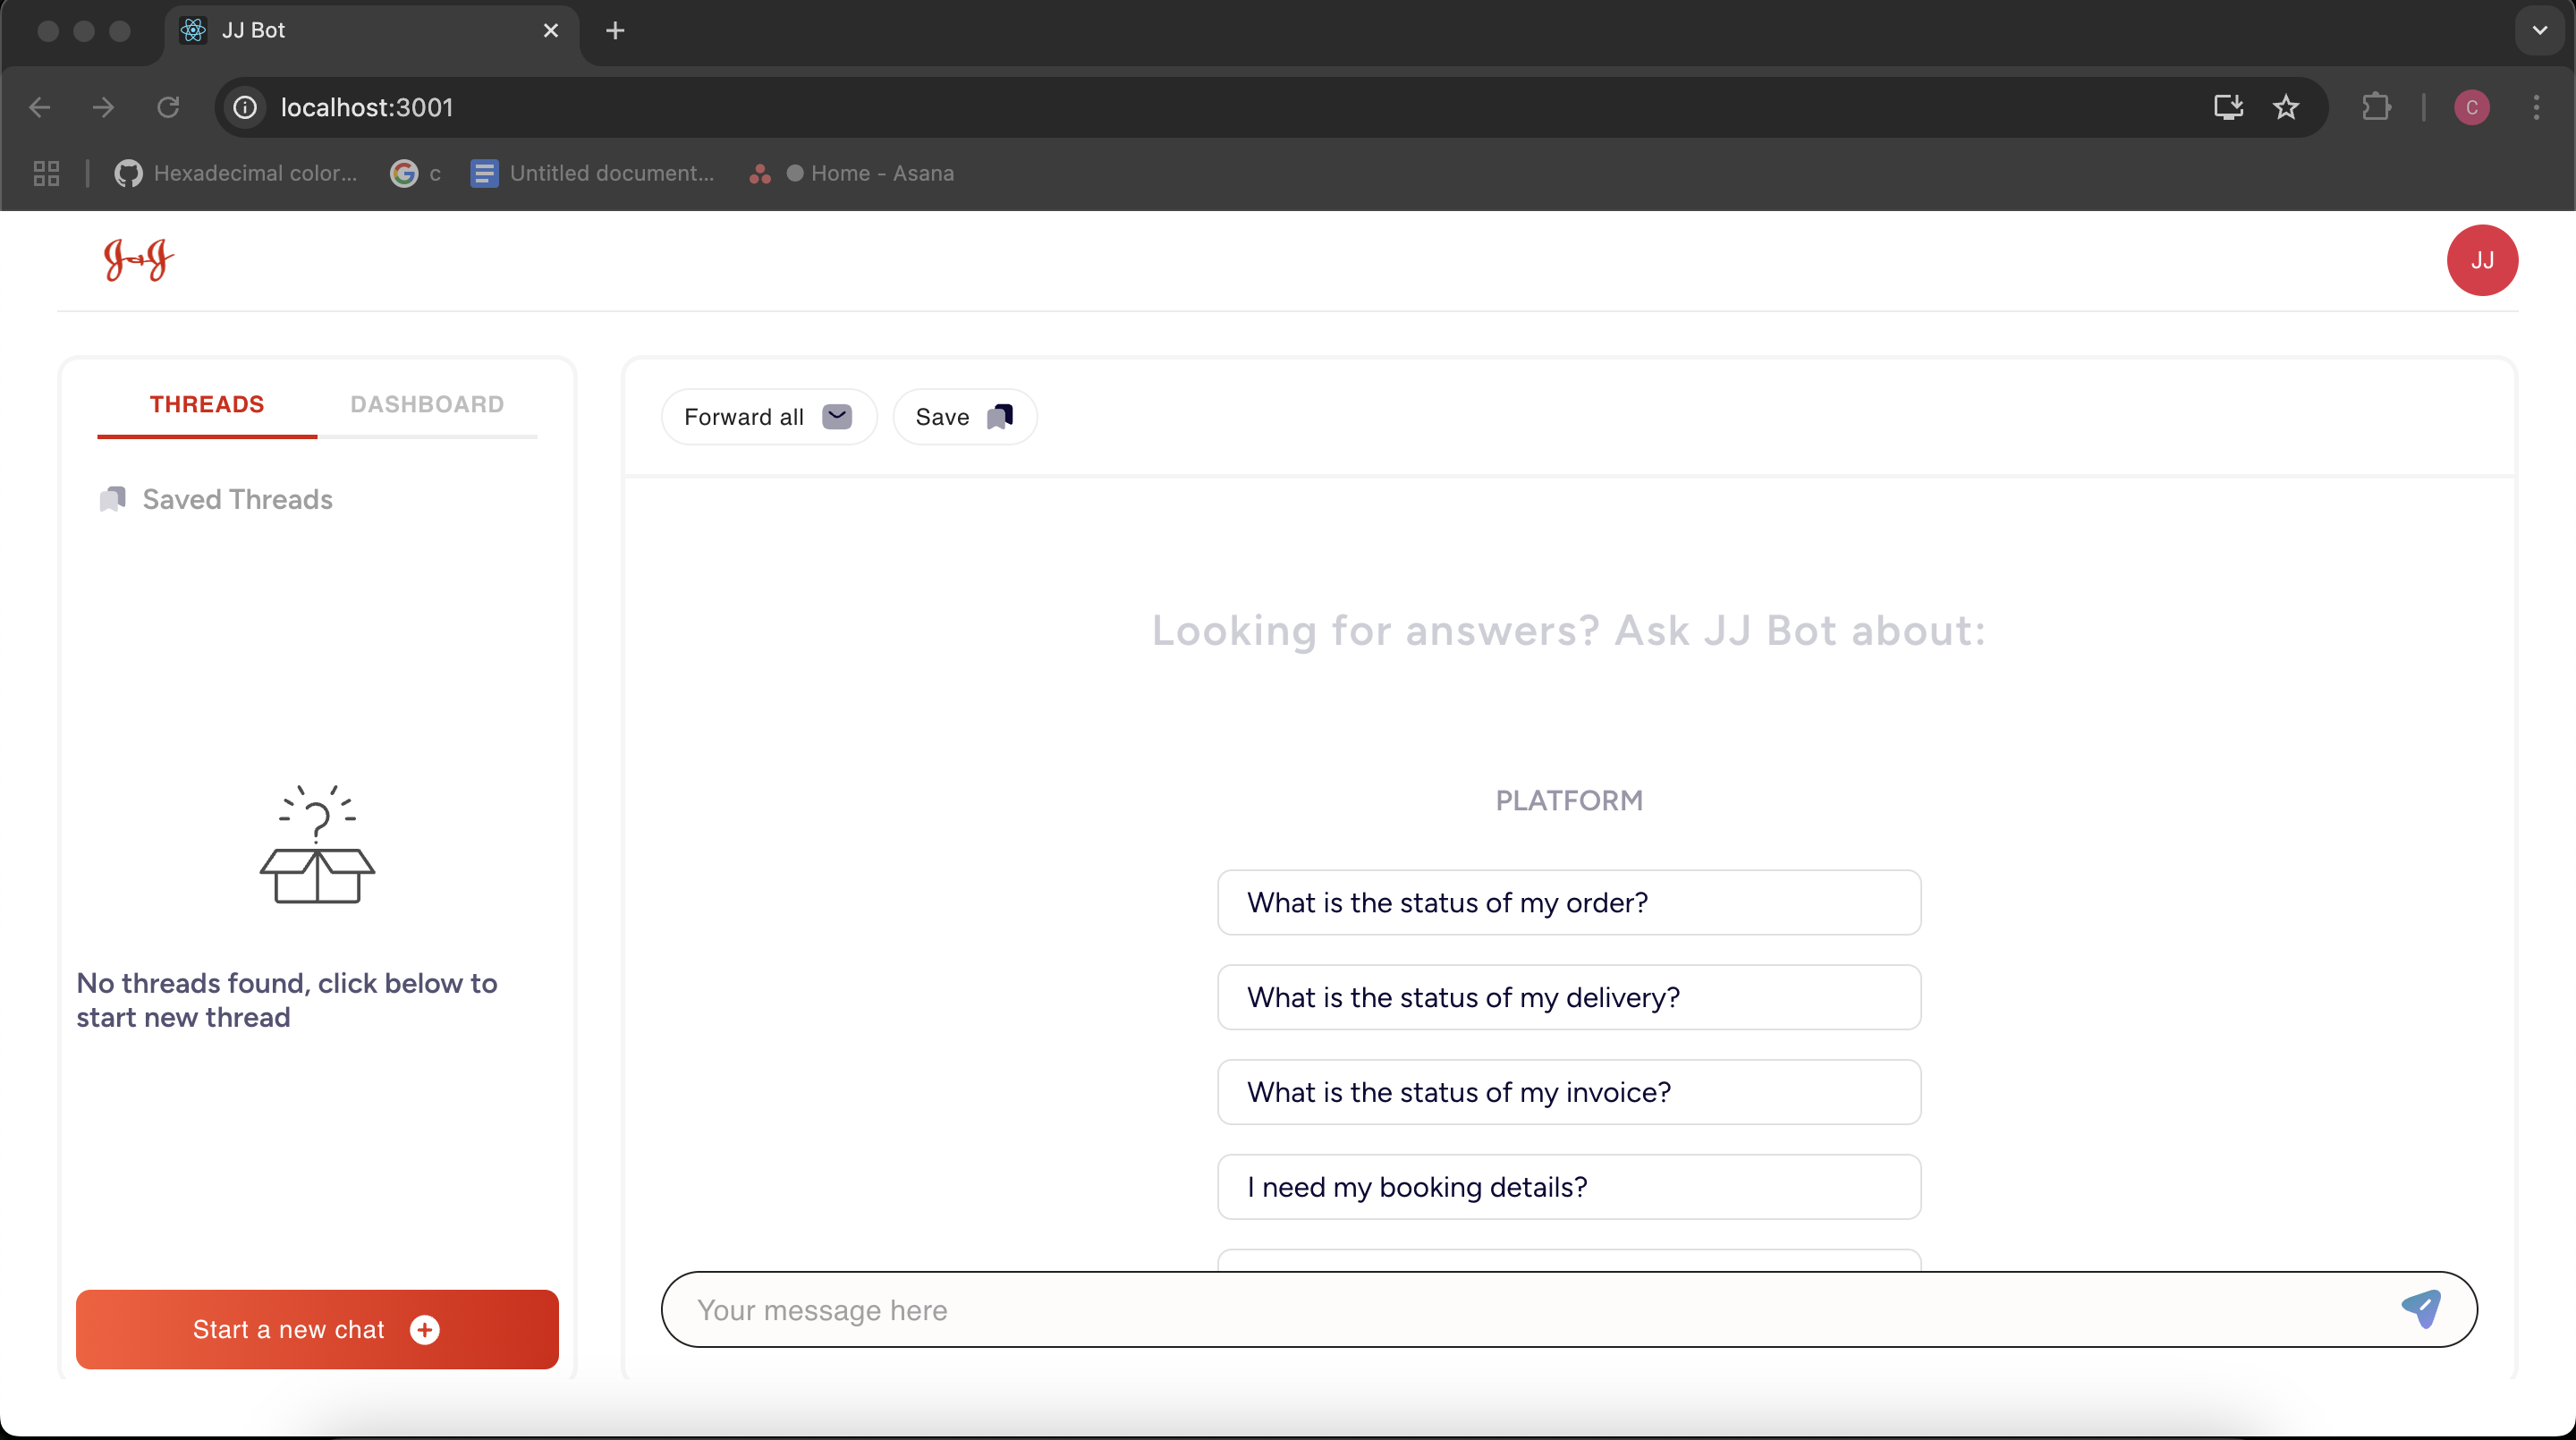Click the Save button
This screenshot has height=1440, width=2576.
coord(964,417)
